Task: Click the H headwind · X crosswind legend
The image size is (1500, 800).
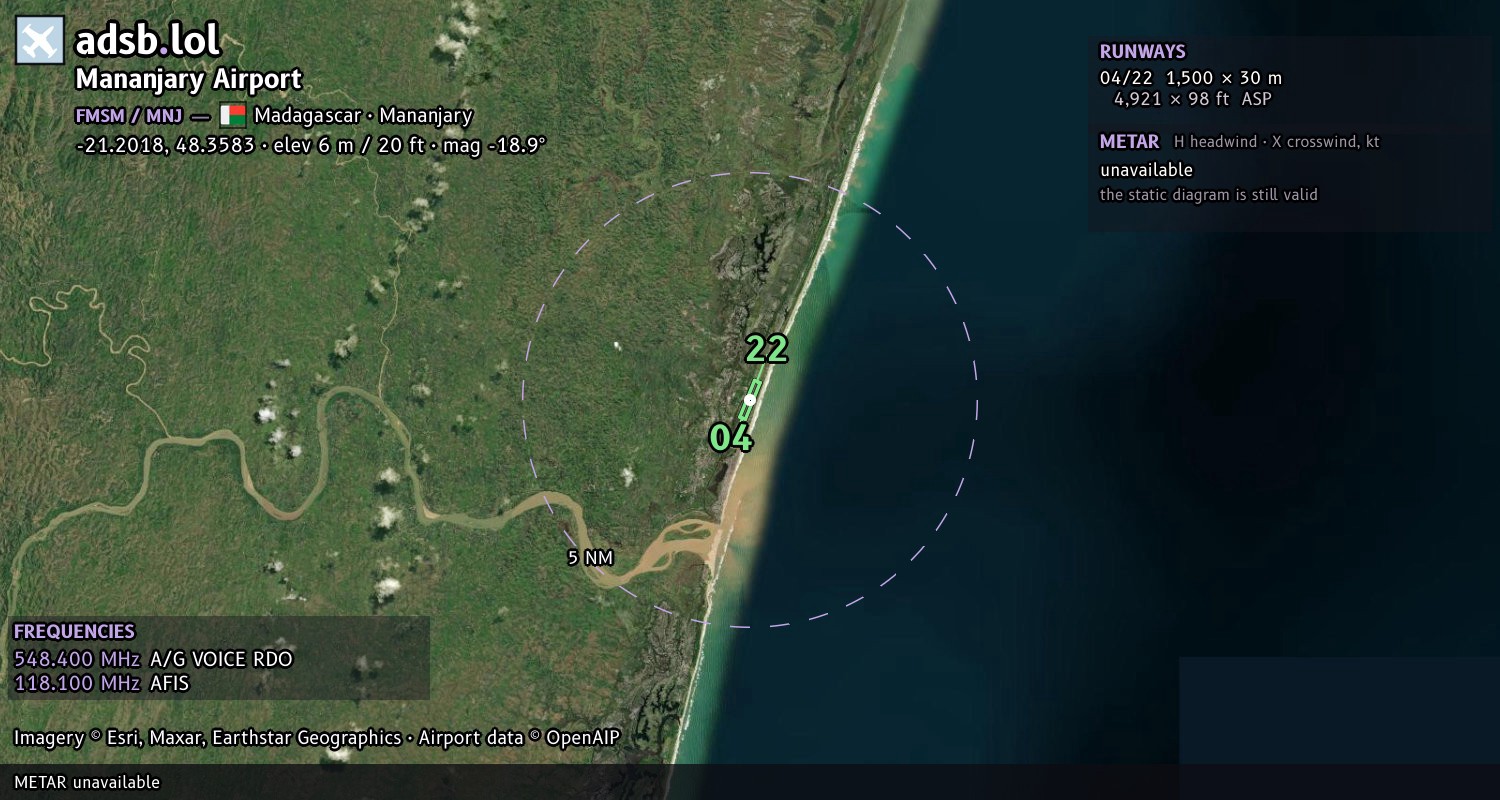Action: 1277,142
